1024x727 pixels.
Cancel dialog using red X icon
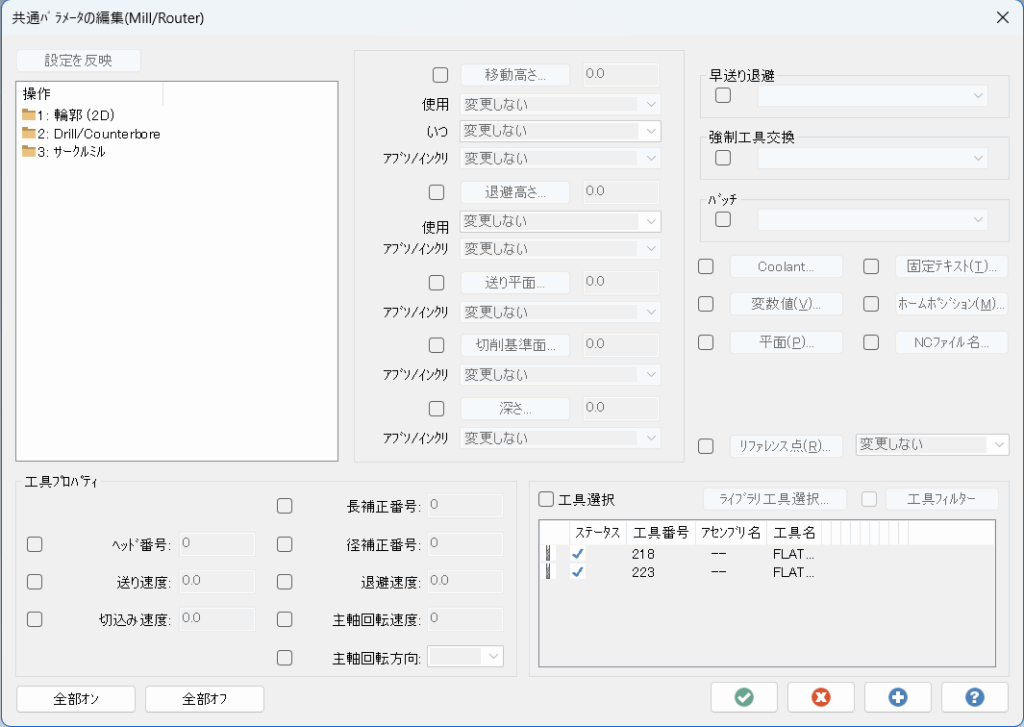tap(821, 697)
